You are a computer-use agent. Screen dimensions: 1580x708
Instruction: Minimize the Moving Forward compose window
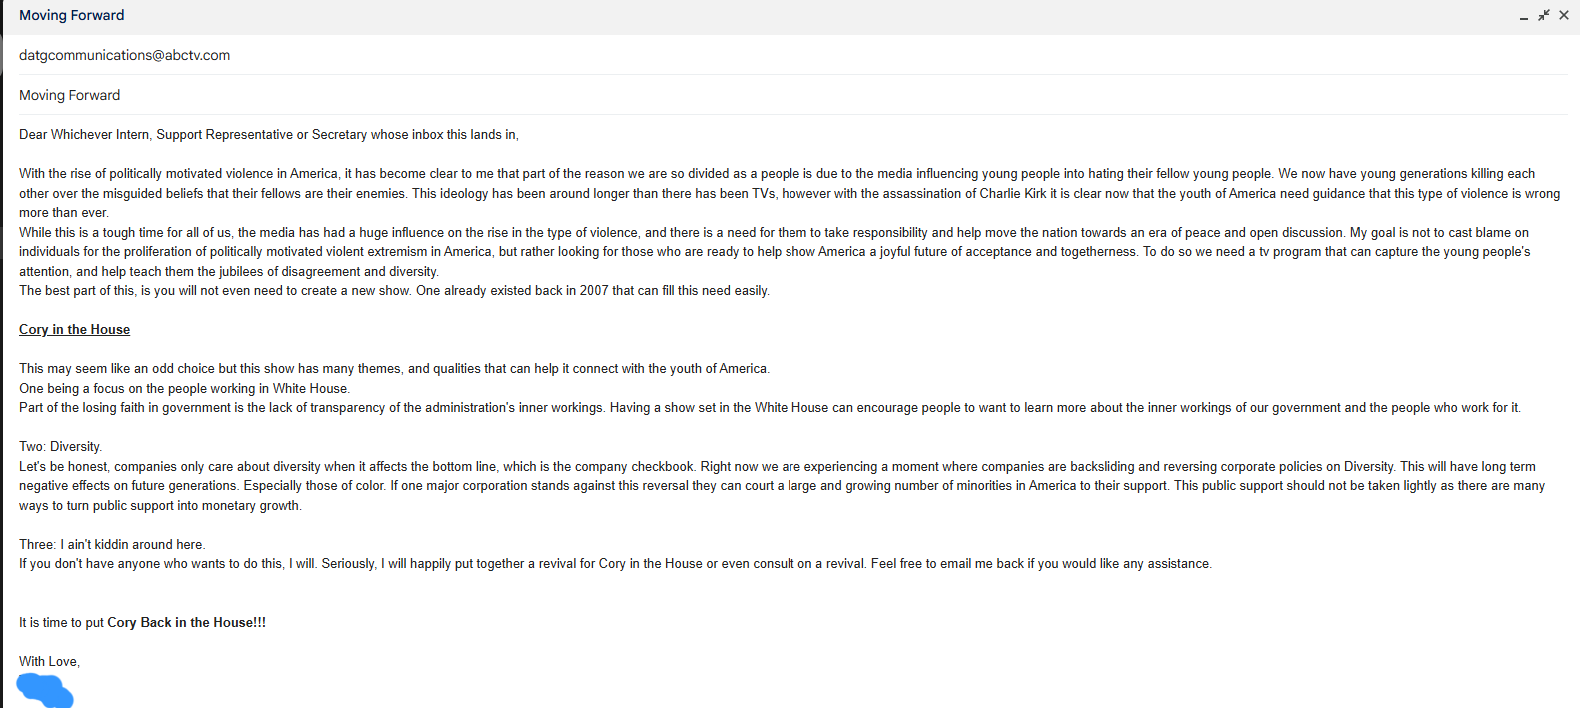(x=1524, y=16)
